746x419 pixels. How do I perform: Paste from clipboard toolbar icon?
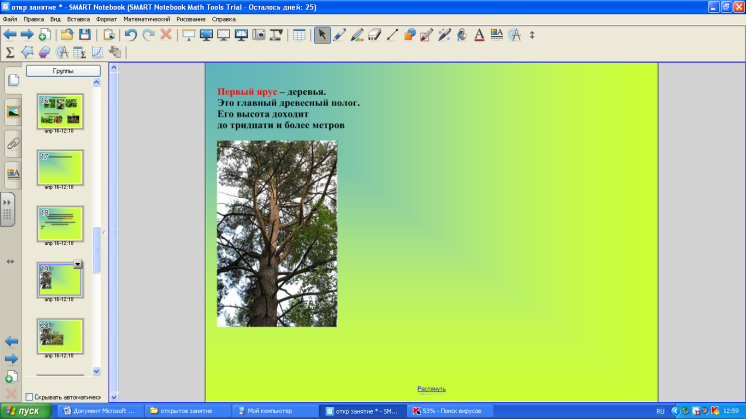pos(109,35)
